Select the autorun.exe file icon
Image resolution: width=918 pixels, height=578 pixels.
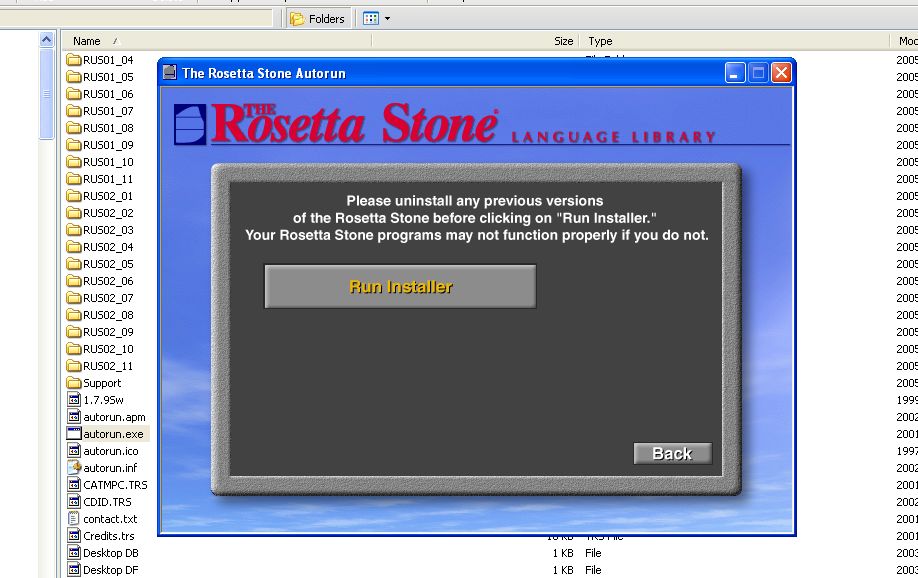point(73,434)
